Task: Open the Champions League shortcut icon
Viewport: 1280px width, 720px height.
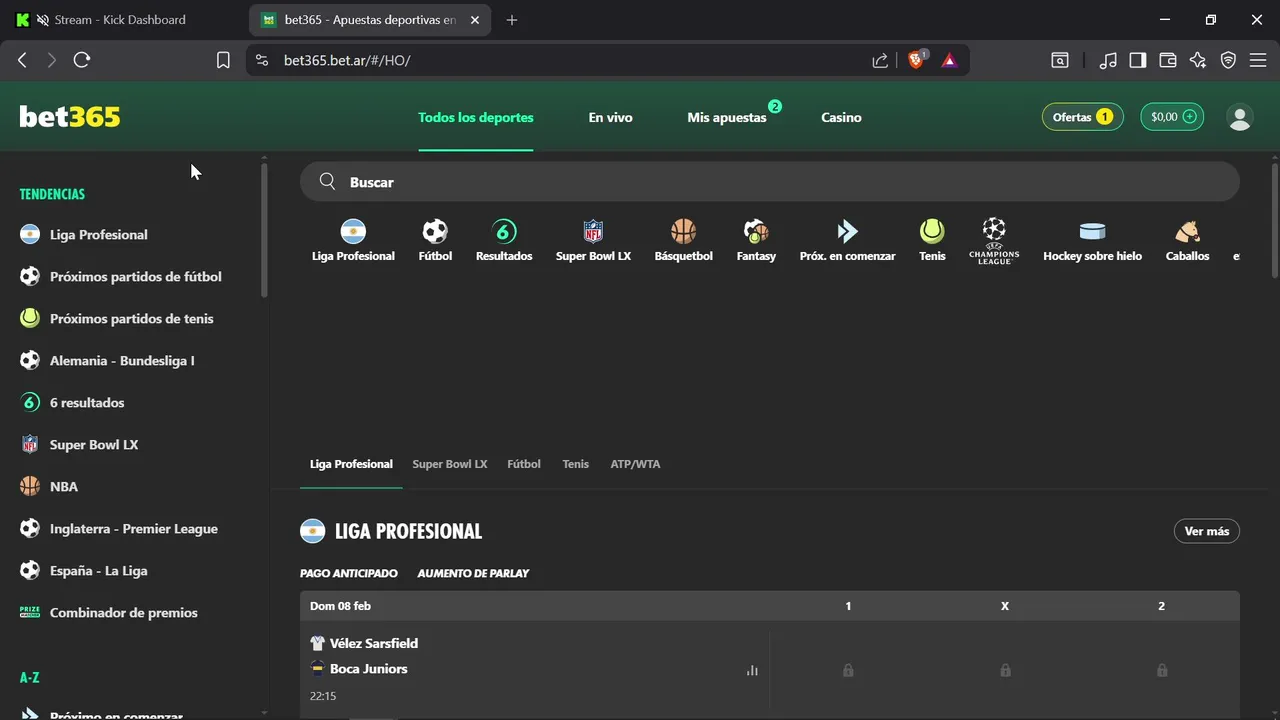Action: (994, 240)
